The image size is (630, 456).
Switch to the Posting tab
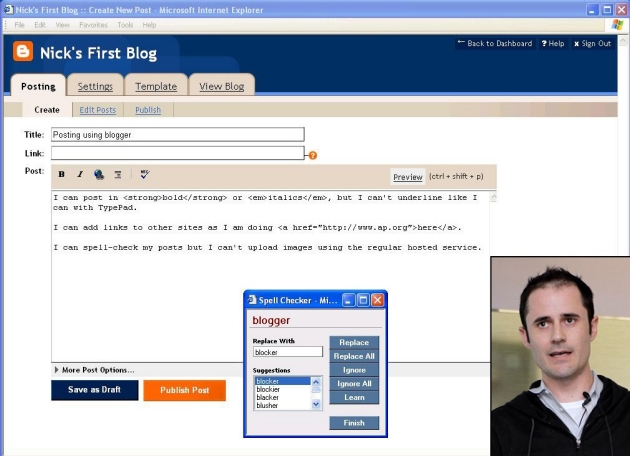coord(38,86)
